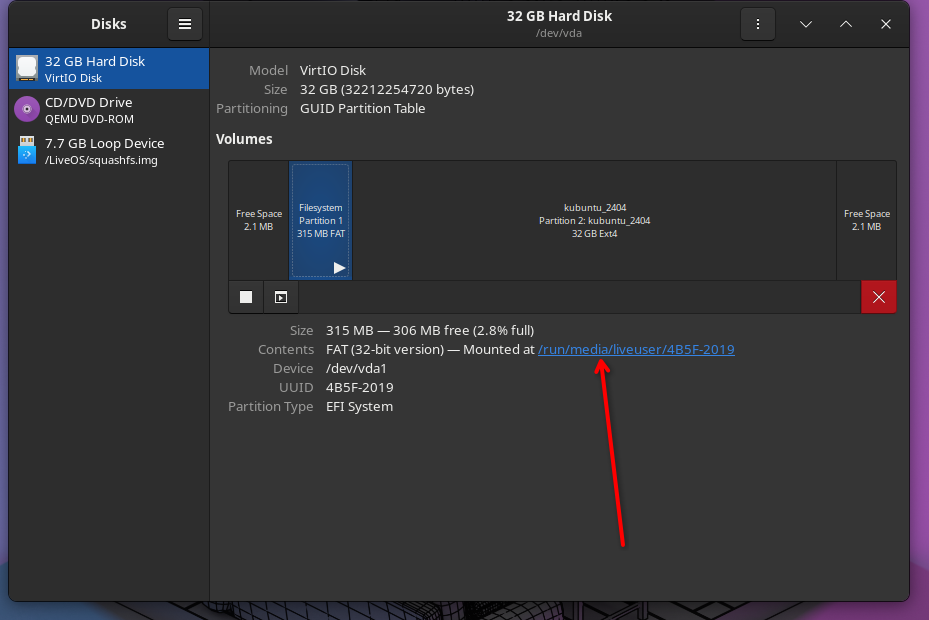Open the Disks application hamburger menu
Image resolution: width=929 pixels, height=620 pixels.
click(185, 25)
